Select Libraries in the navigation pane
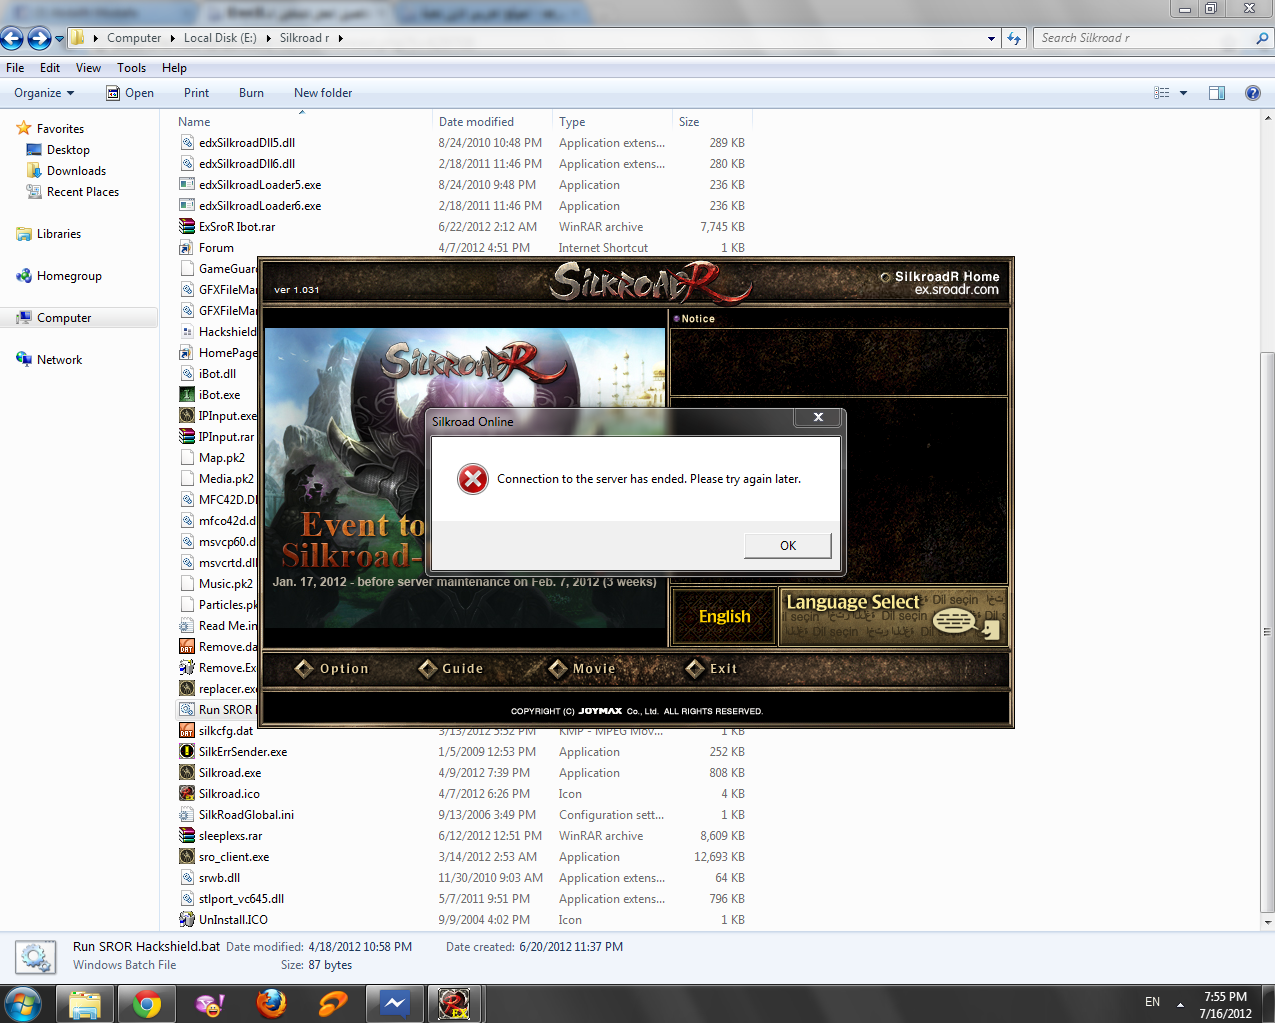This screenshot has height=1023, width=1275. pos(59,234)
